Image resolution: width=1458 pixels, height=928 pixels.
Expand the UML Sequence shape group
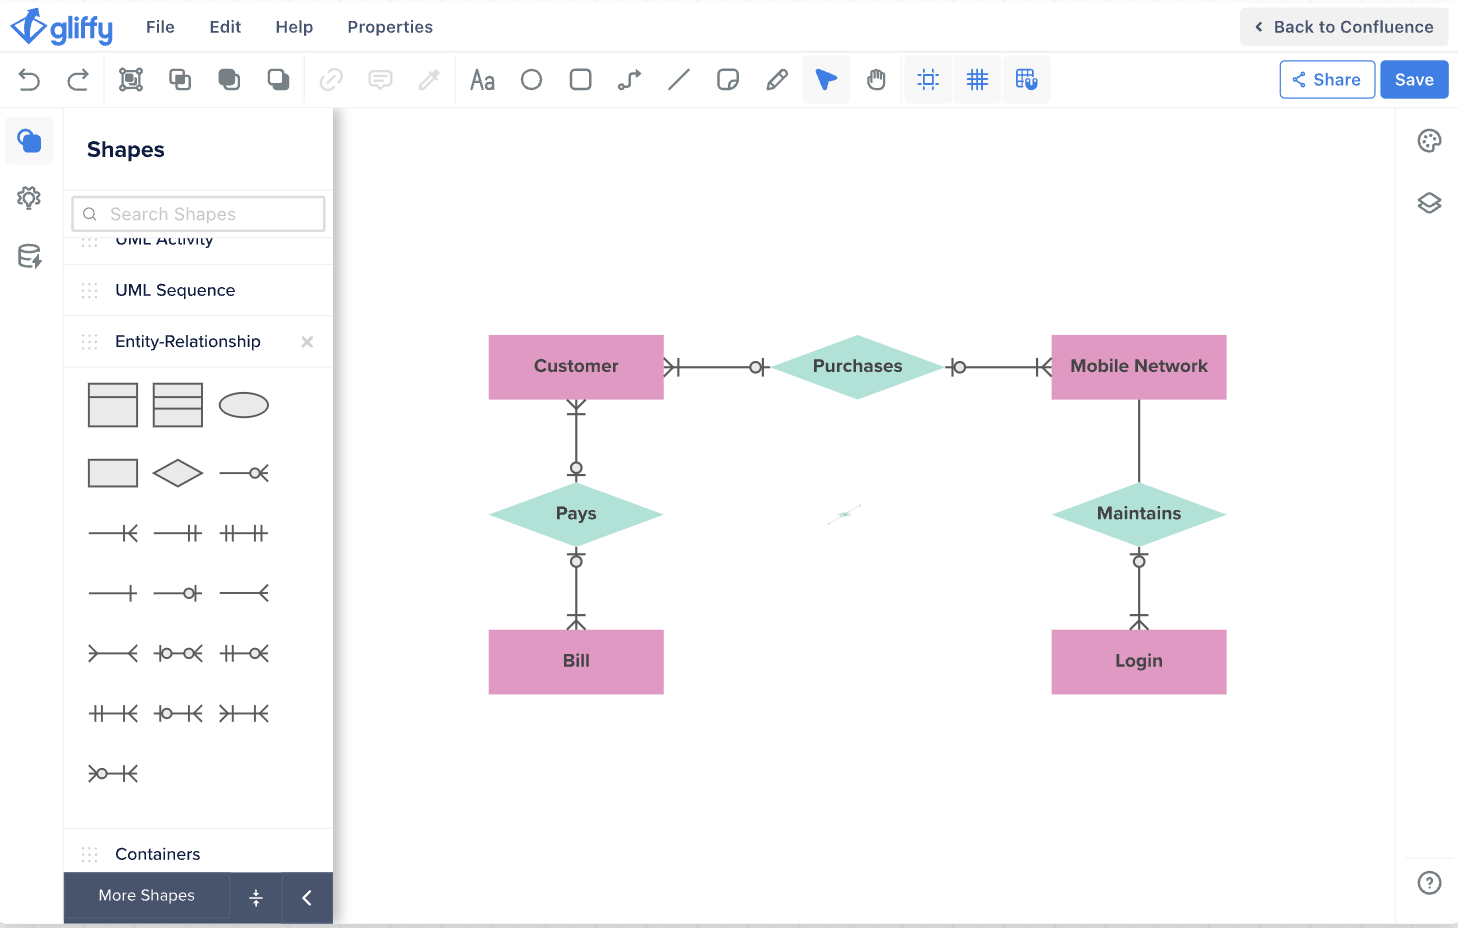coord(175,290)
